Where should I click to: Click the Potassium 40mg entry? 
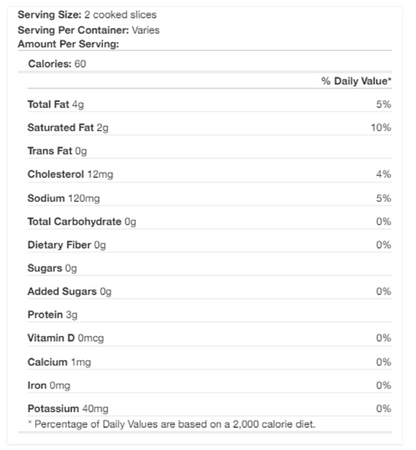[68, 409]
